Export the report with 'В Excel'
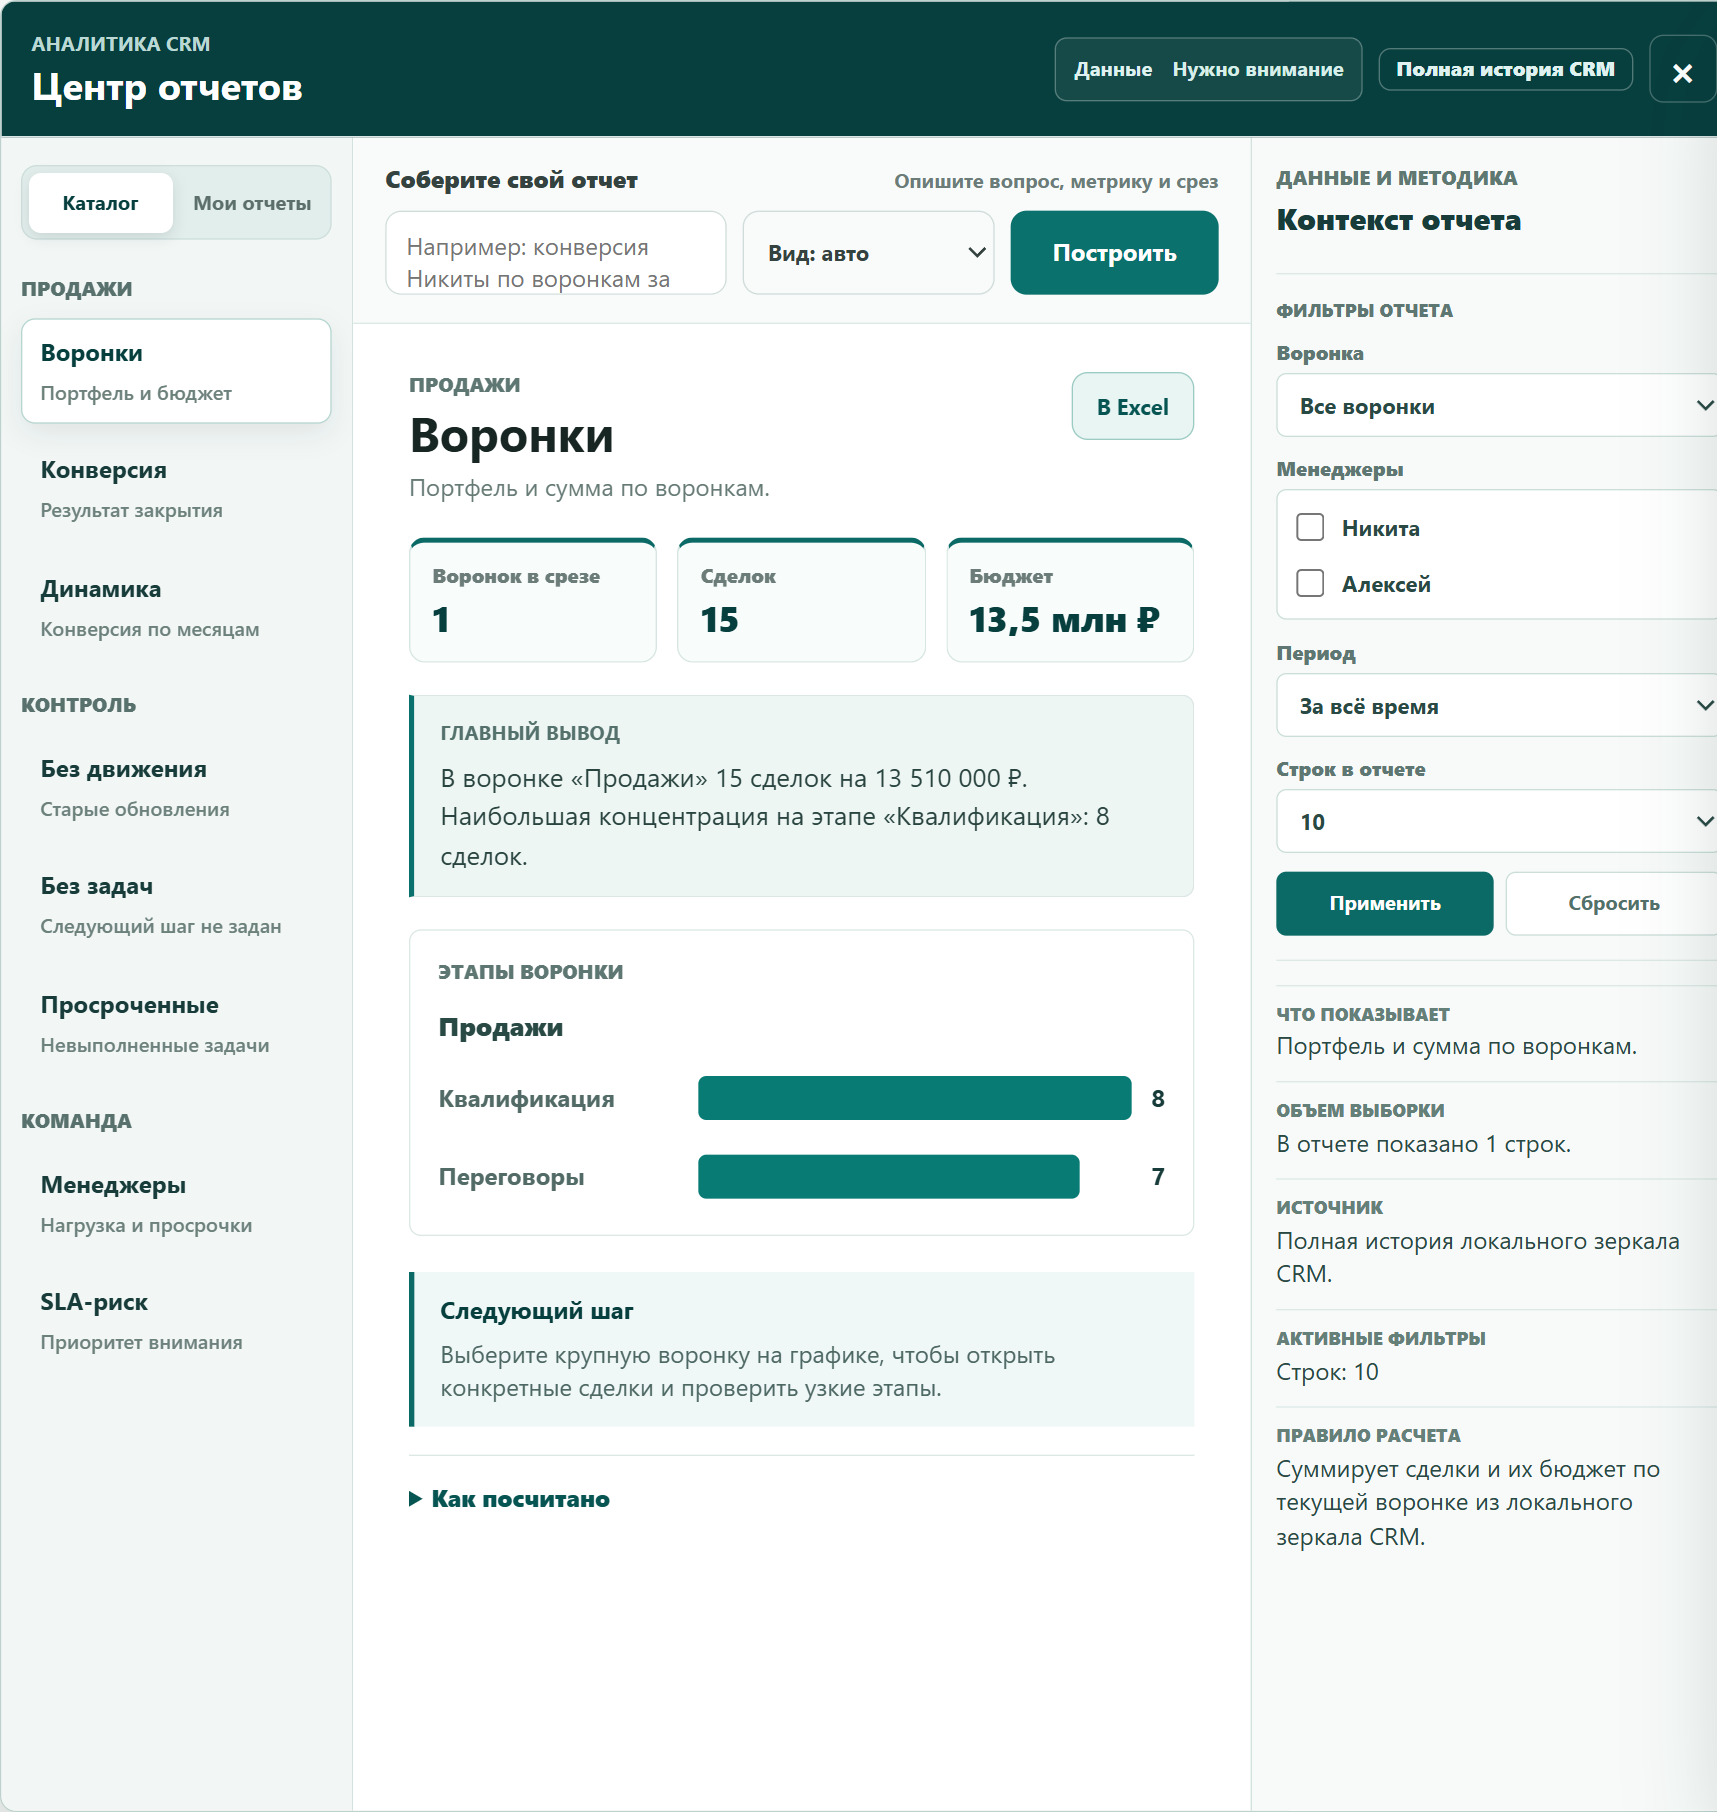Viewport: 1717px width, 1812px height. tap(1132, 407)
